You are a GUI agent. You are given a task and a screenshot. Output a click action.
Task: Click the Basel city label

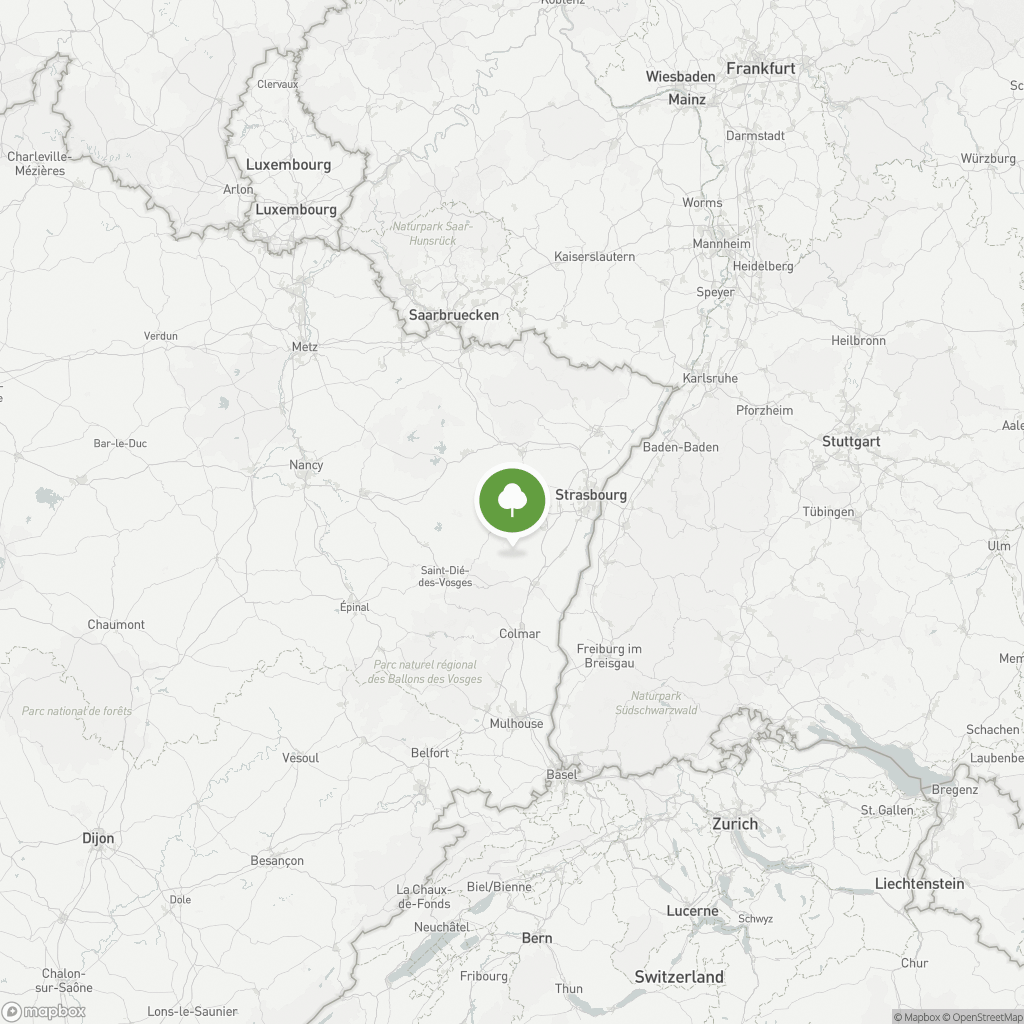tap(562, 775)
